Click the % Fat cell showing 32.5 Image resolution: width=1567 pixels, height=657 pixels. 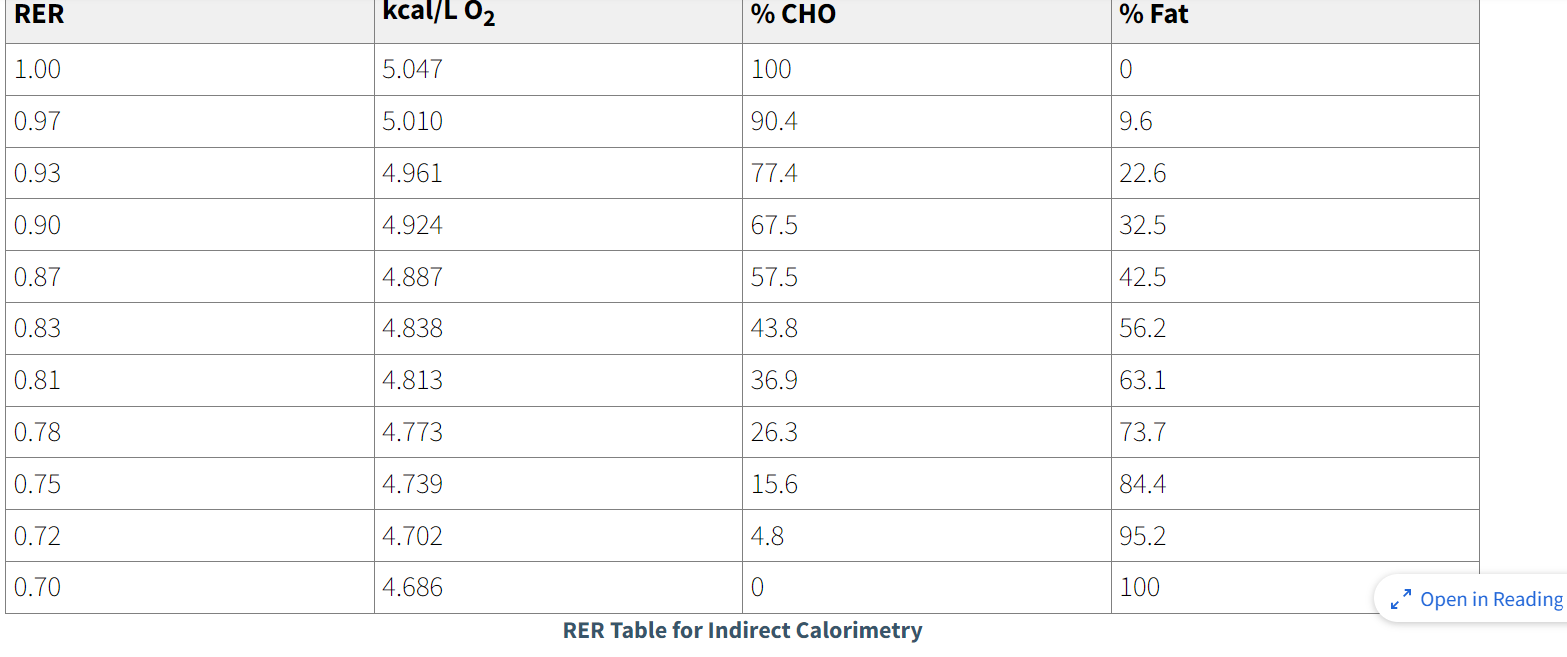1142,225
